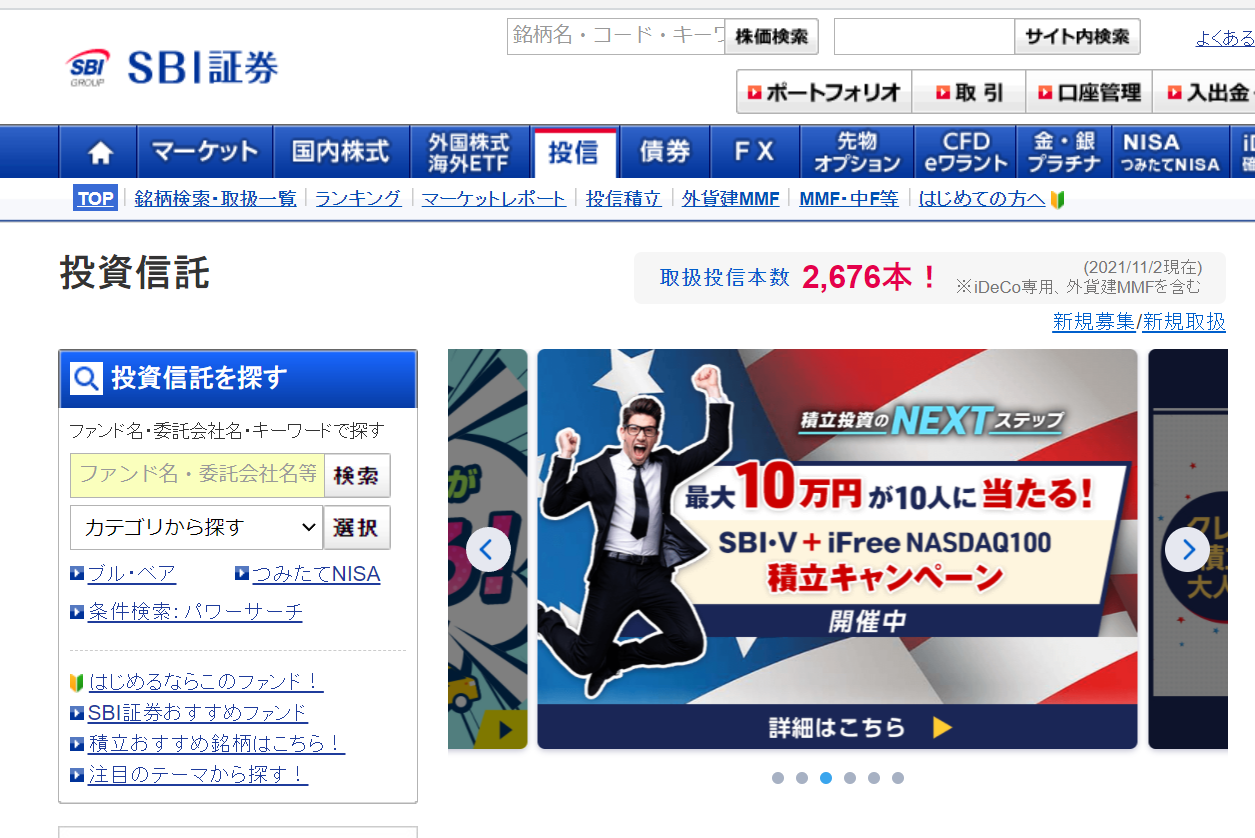
Task: Open the 国内株式 tab
Action: point(341,152)
